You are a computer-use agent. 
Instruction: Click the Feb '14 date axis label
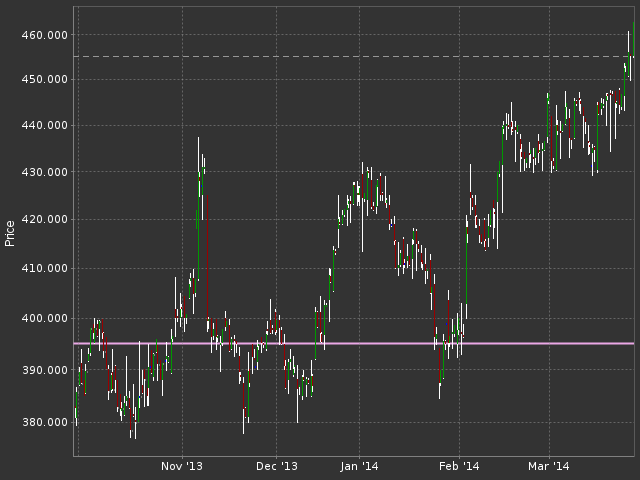click(459, 466)
